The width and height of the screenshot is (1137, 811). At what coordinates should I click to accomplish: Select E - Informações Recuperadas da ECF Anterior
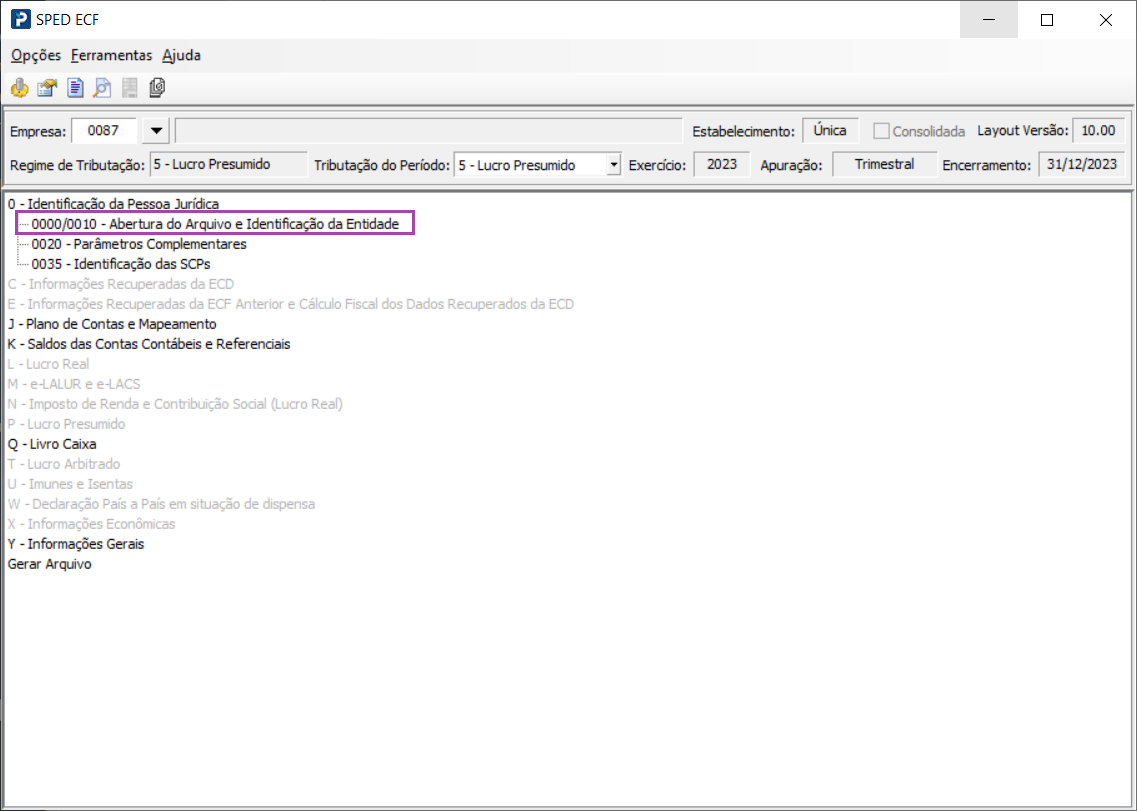291,304
